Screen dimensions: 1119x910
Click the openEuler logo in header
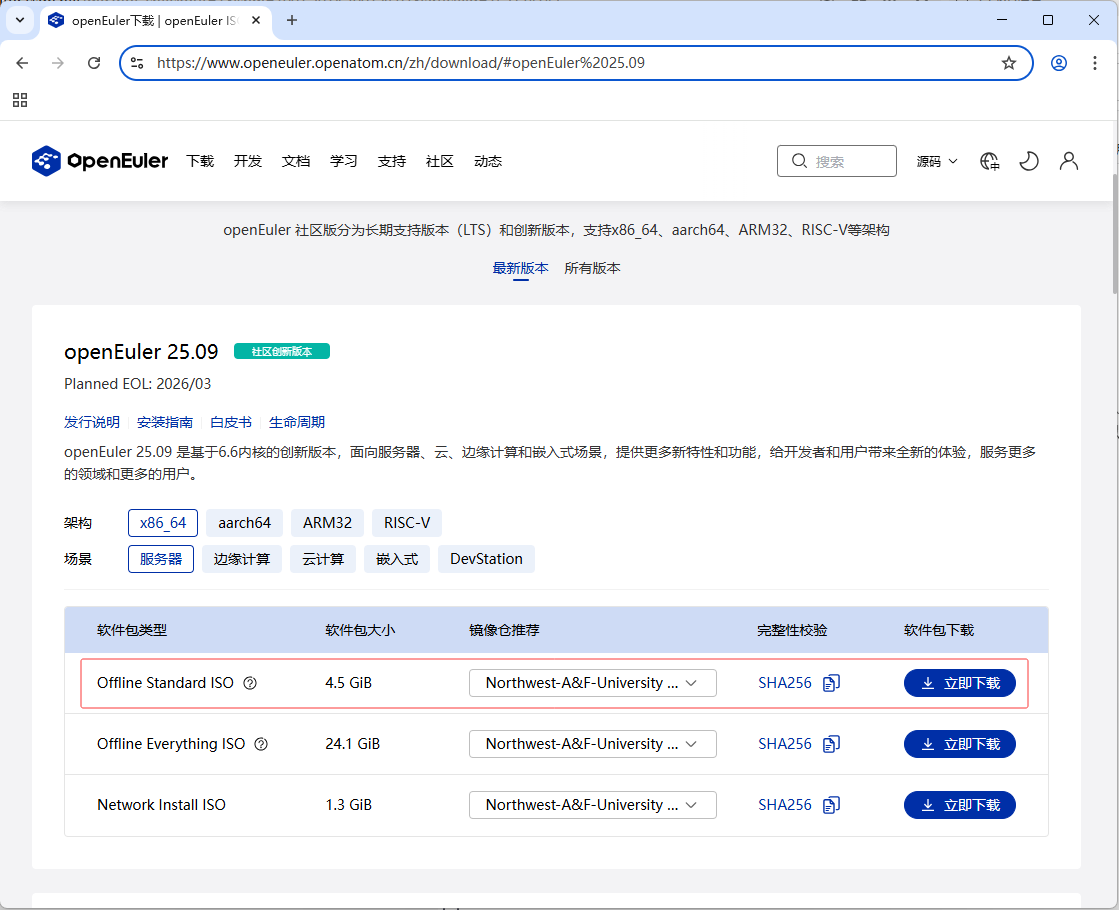point(100,161)
